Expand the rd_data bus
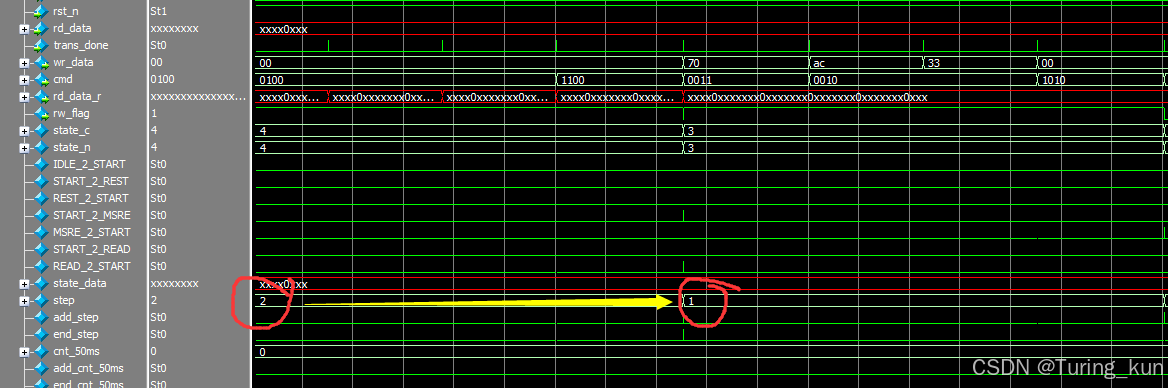Screen dimensions: 1168x388 (x=25, y=29)
